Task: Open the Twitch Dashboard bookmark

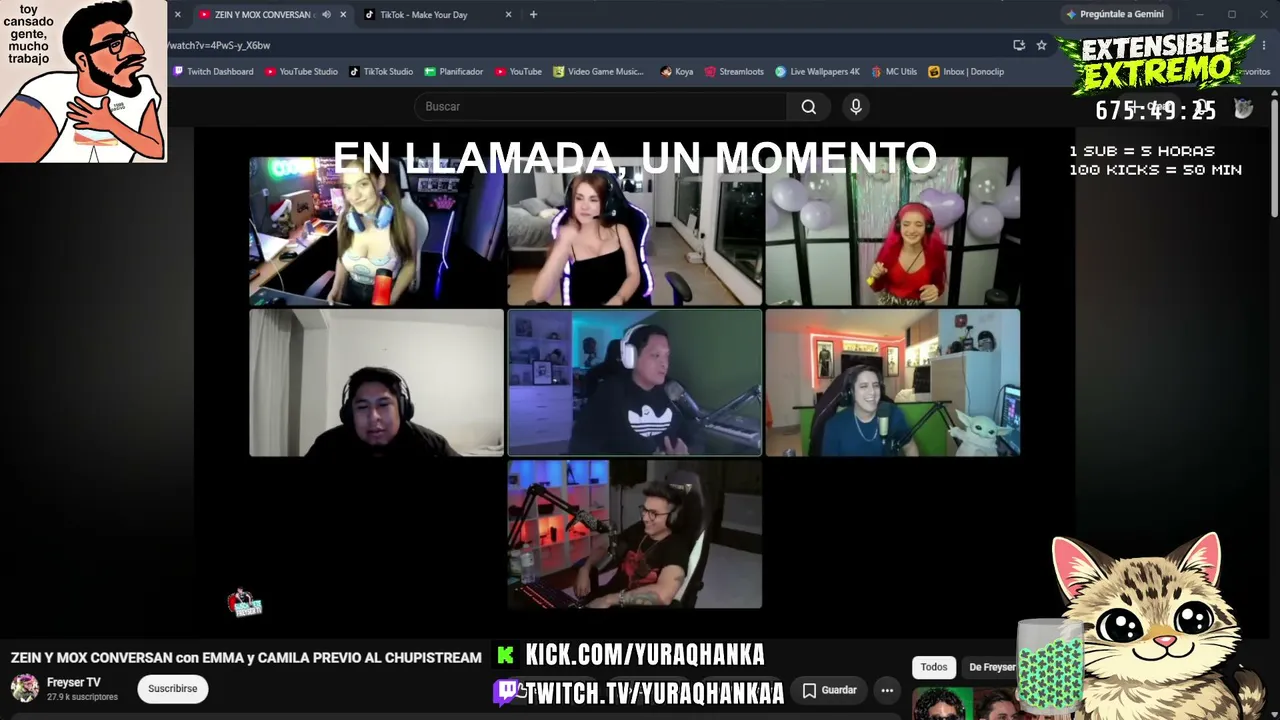Action: [213, 72]
